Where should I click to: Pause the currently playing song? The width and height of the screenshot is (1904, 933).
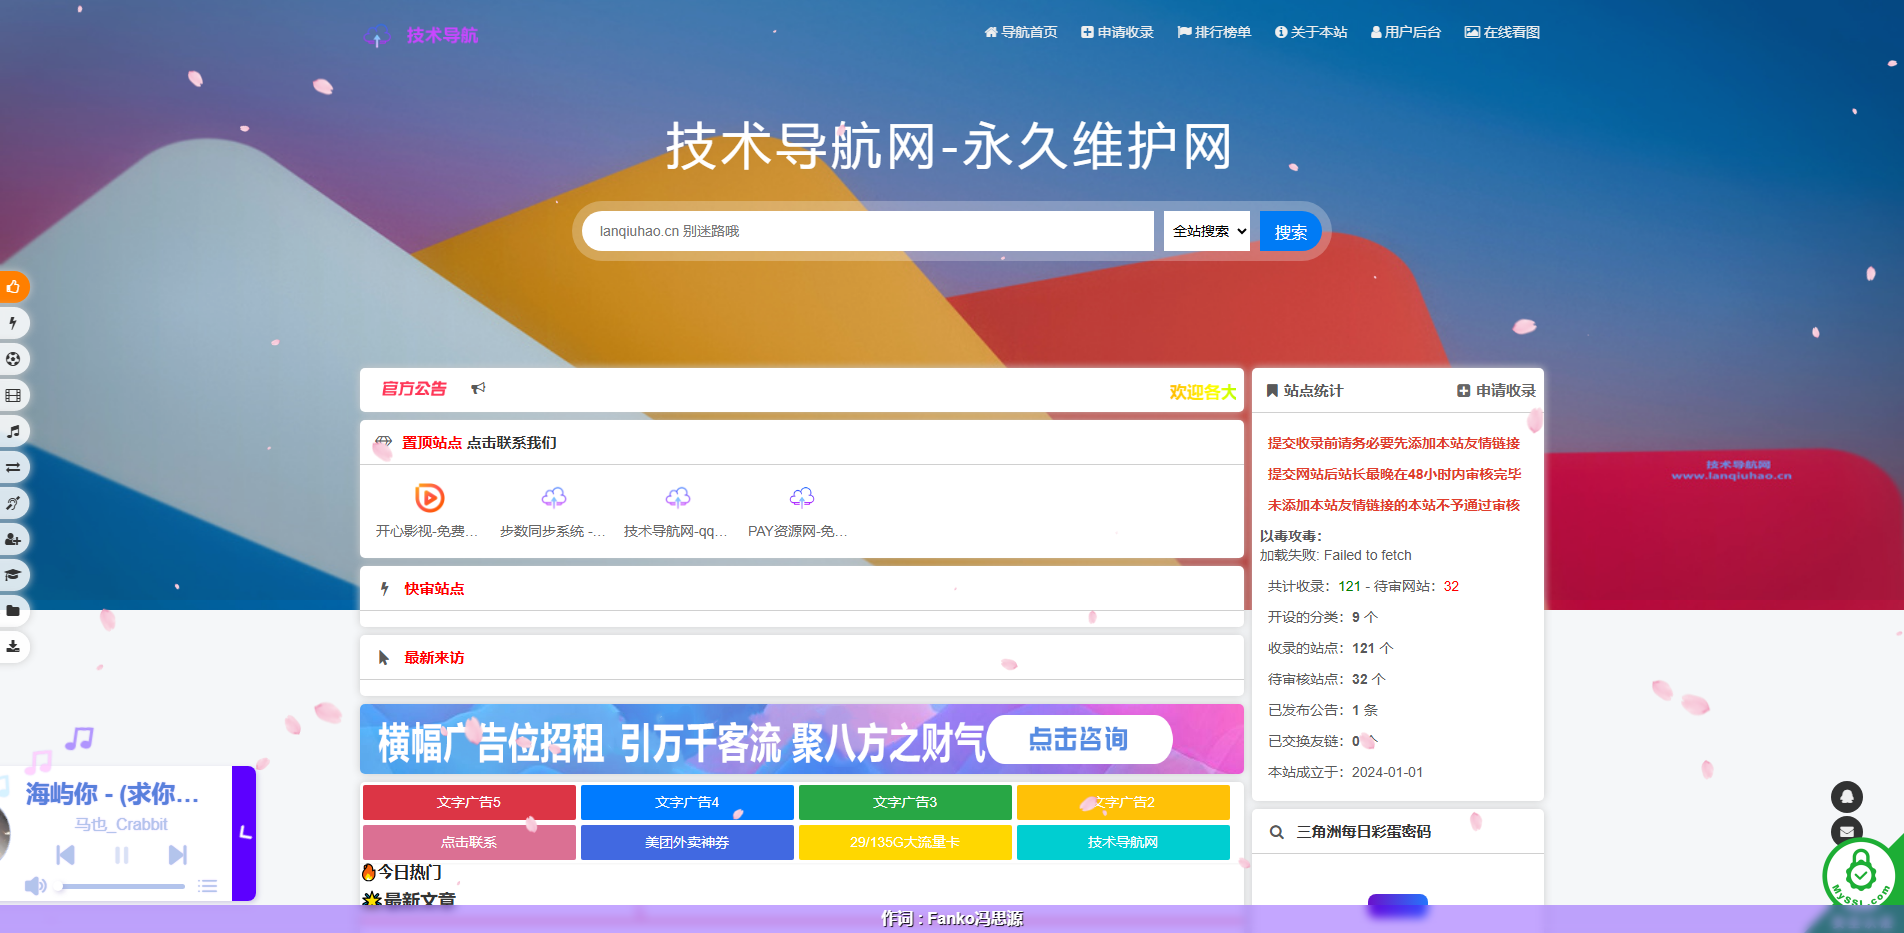pos(121,855)
